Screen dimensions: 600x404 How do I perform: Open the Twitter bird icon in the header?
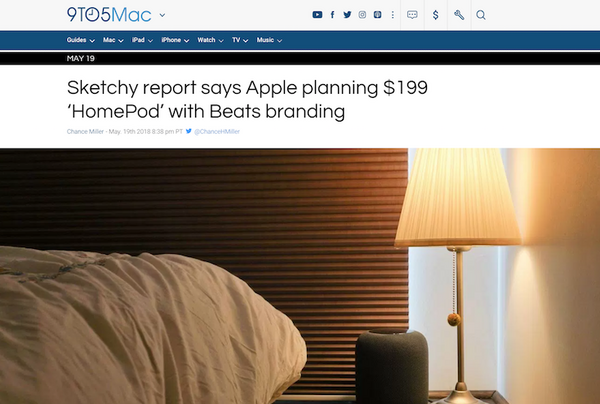(x=347, y=15)
